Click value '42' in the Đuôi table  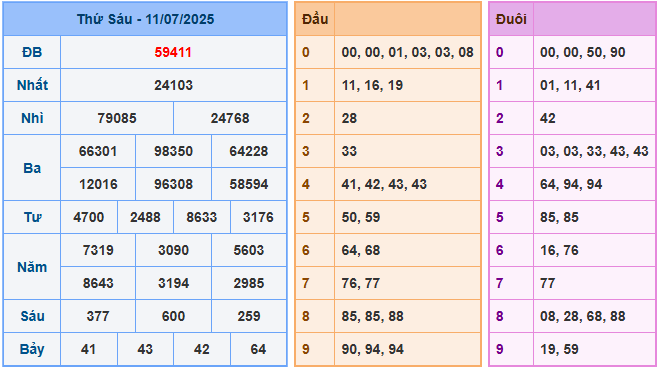548,118
